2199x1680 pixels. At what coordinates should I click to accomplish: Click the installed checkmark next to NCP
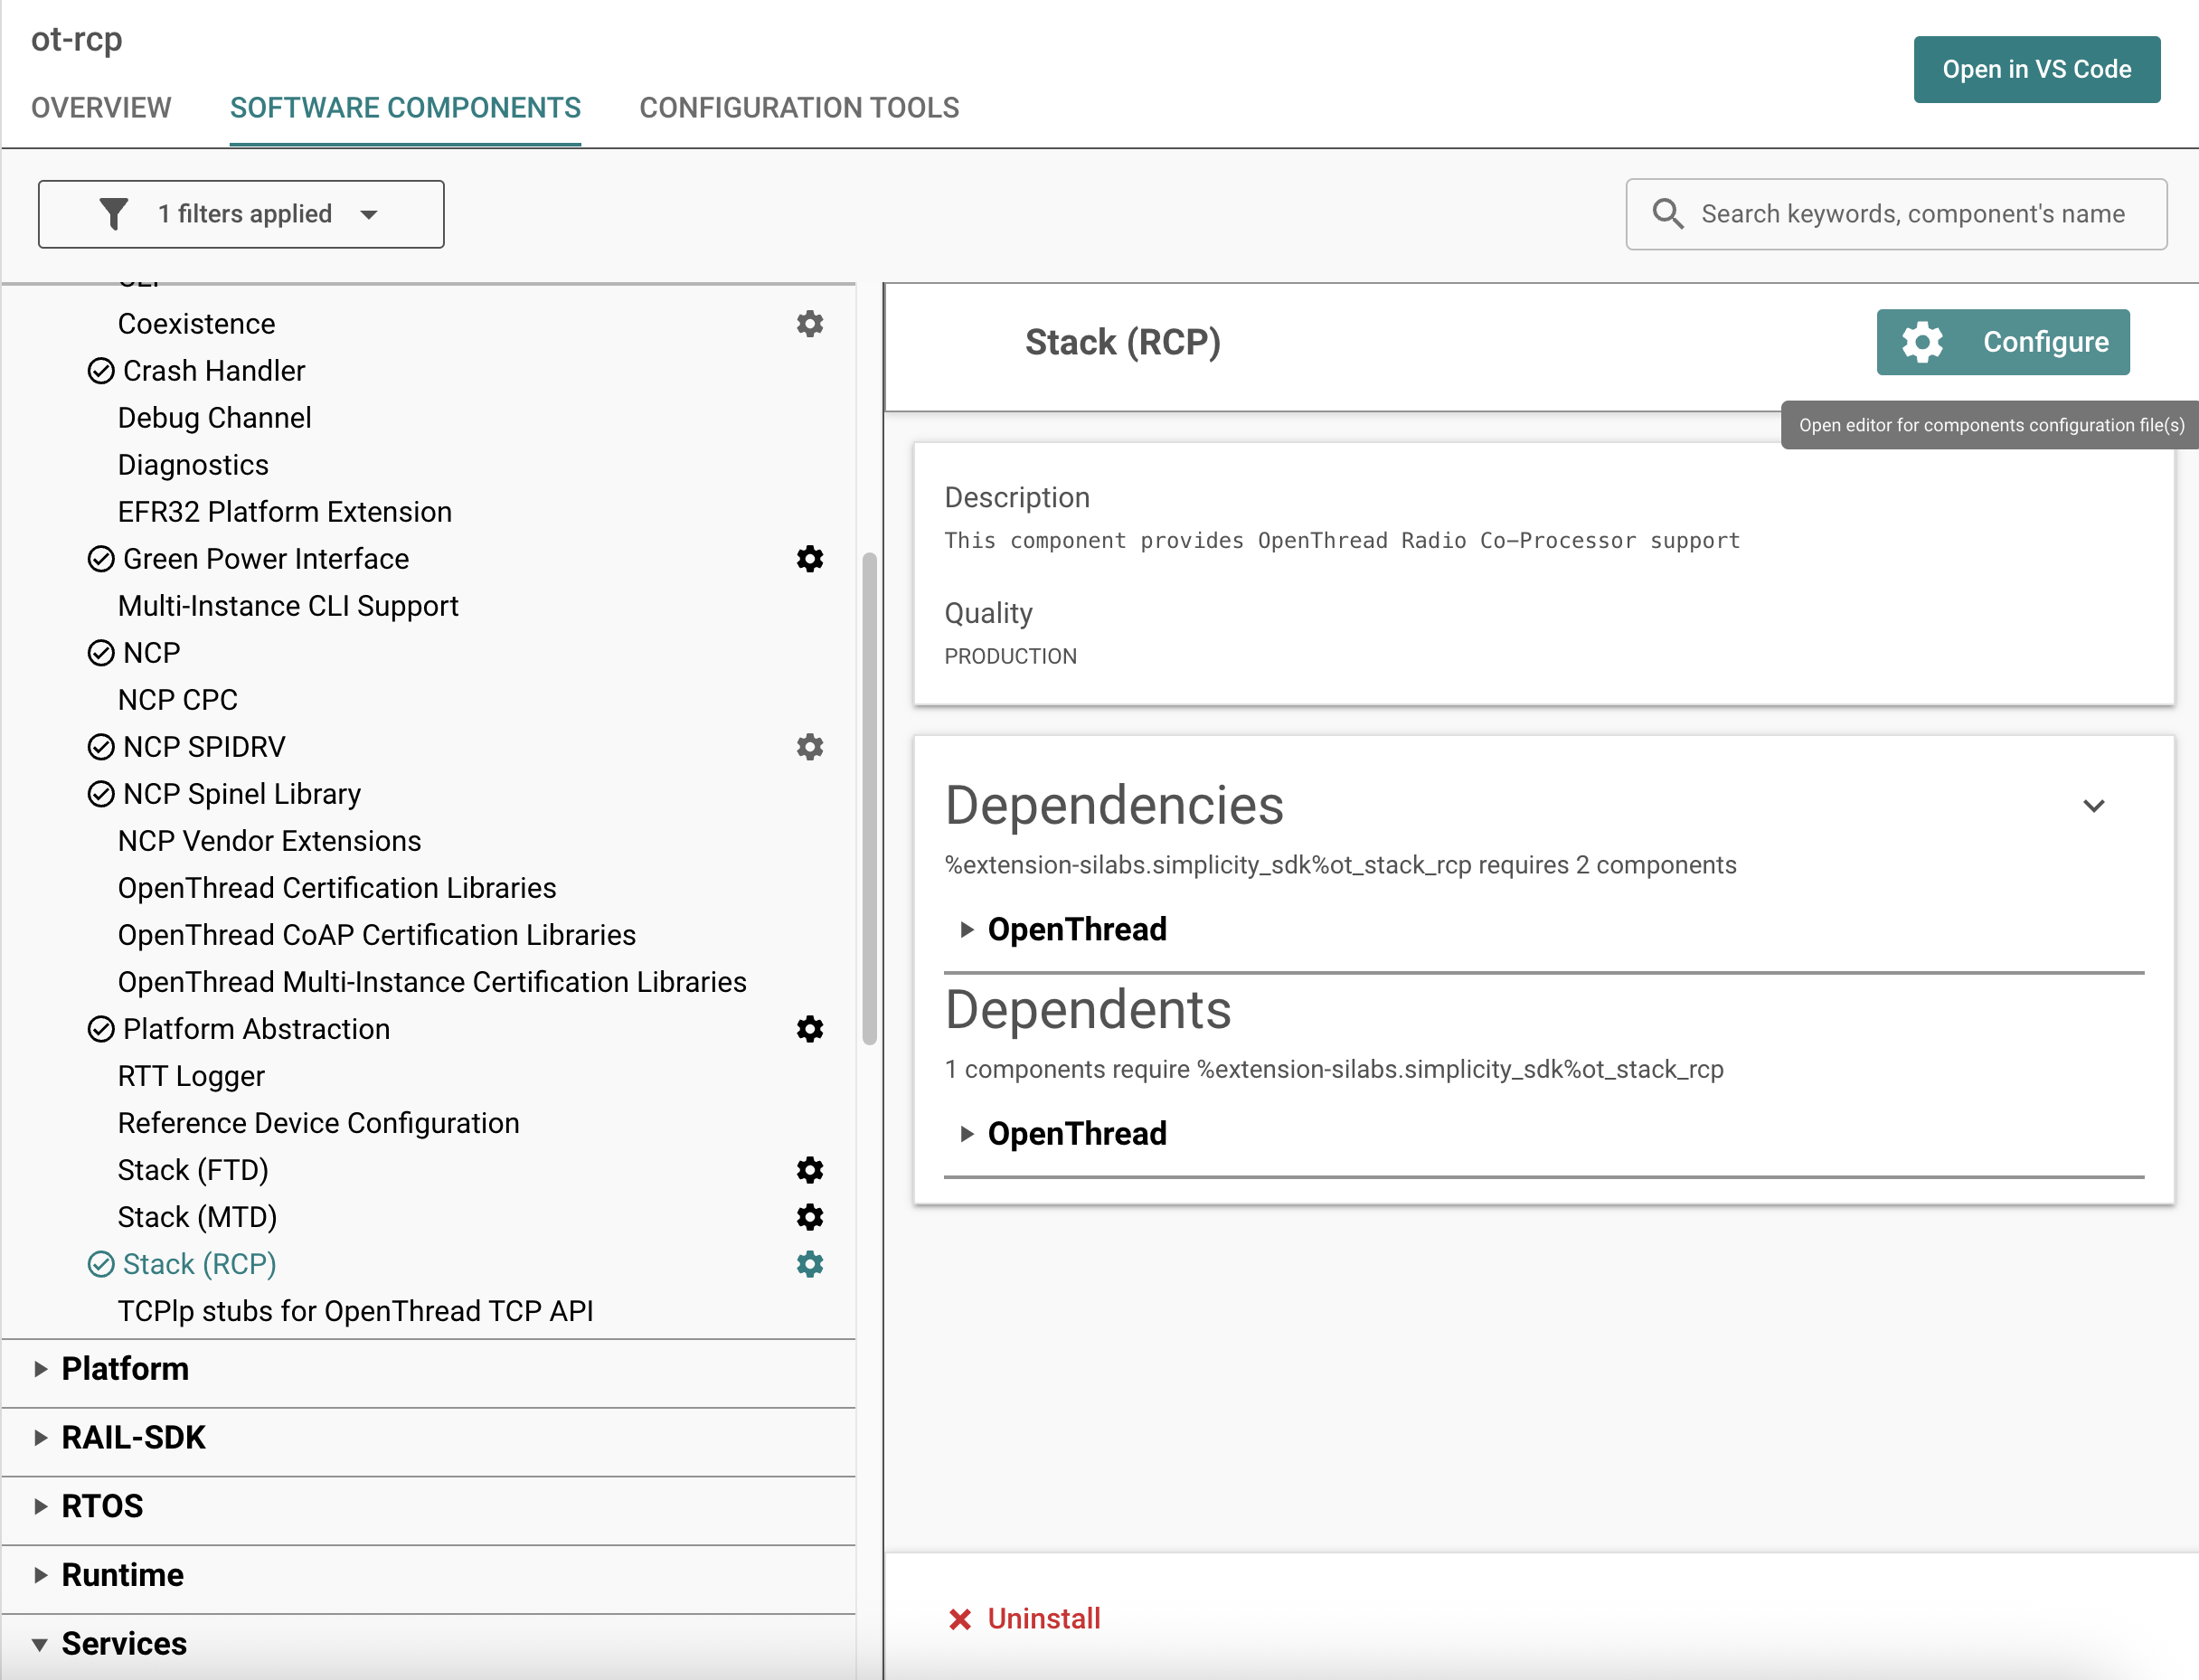[101, 653]
